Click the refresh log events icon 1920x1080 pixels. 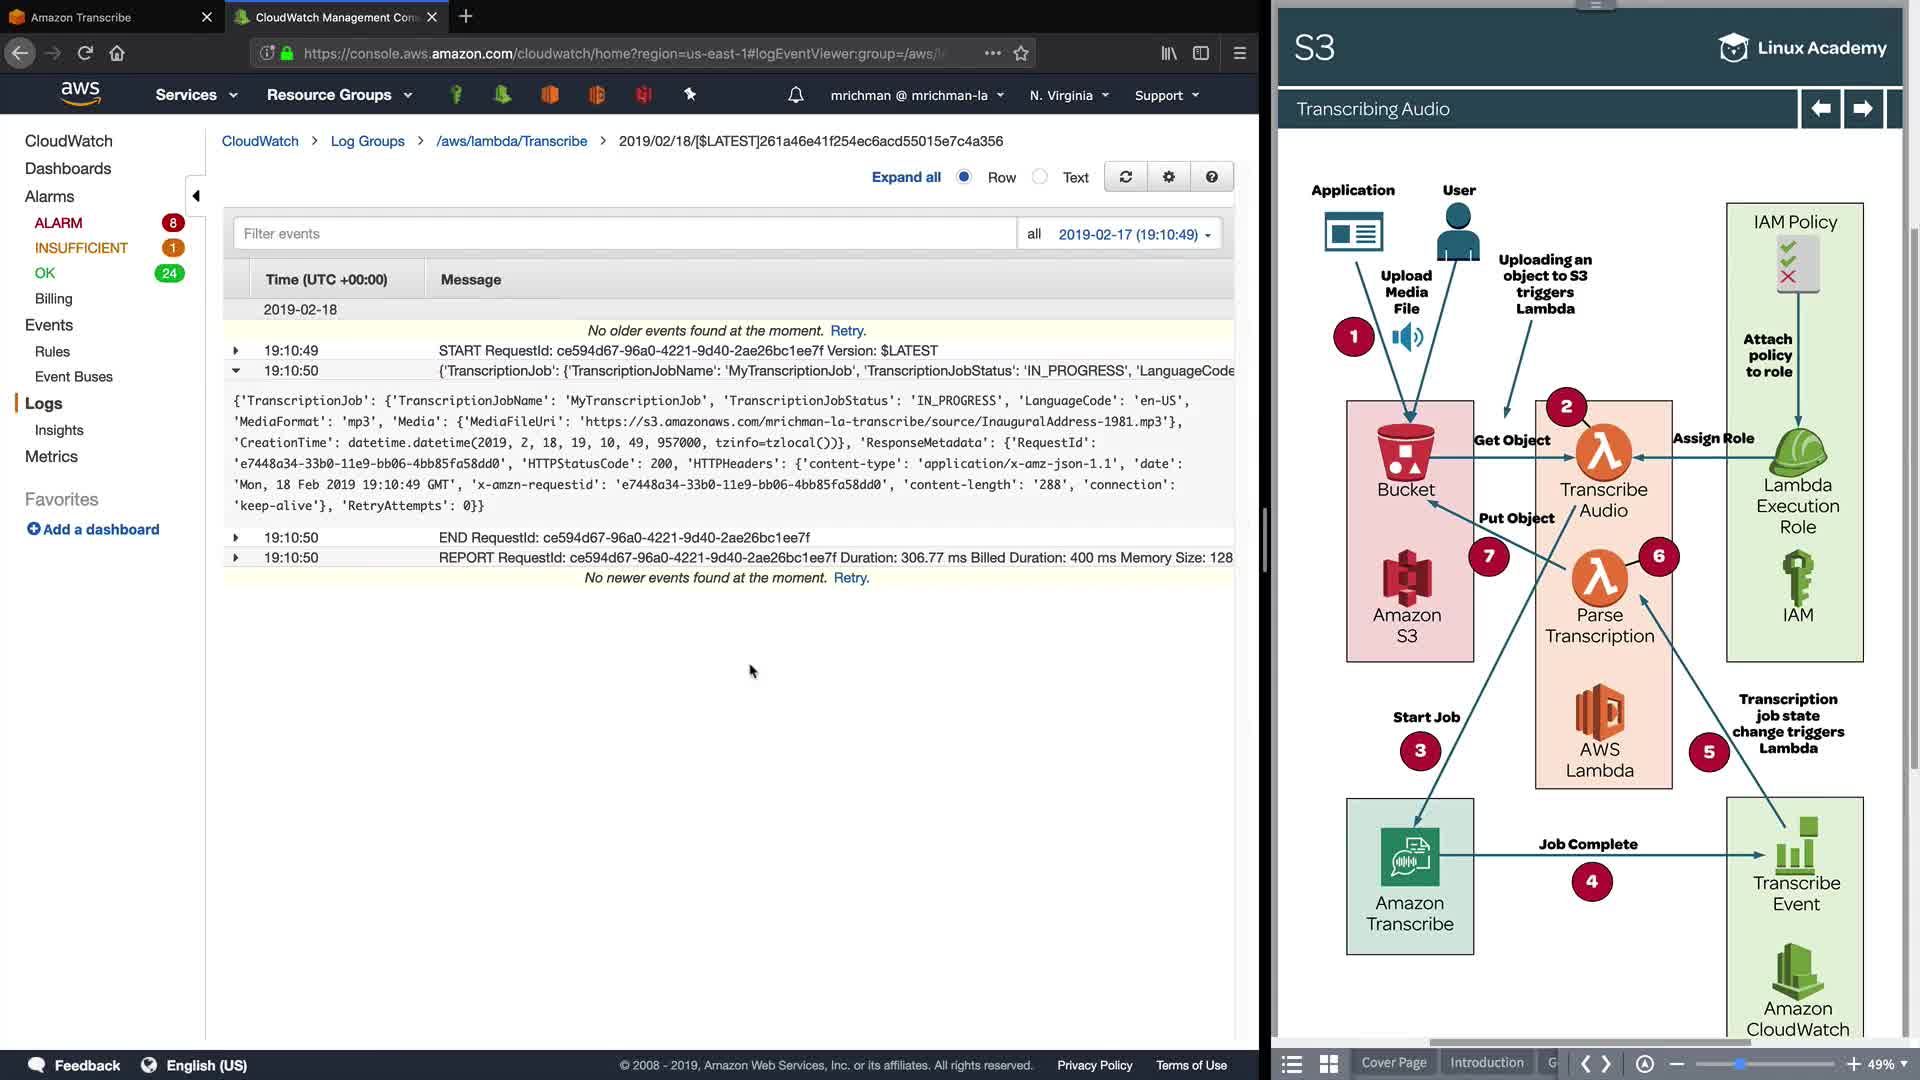click(x=1126, y=177)
